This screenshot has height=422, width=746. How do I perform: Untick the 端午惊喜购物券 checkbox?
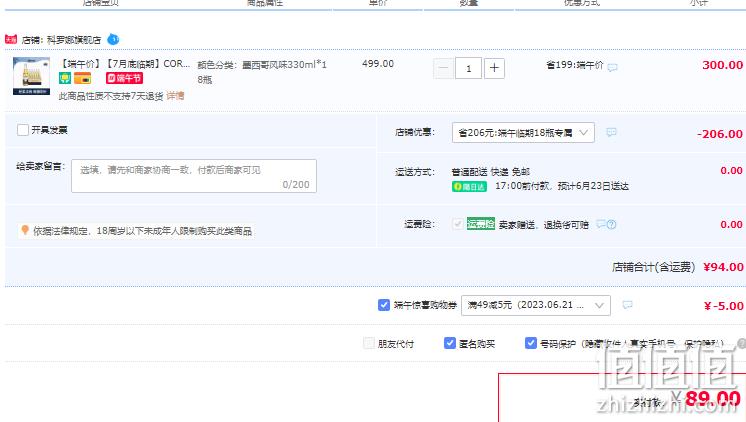point(384,305)
